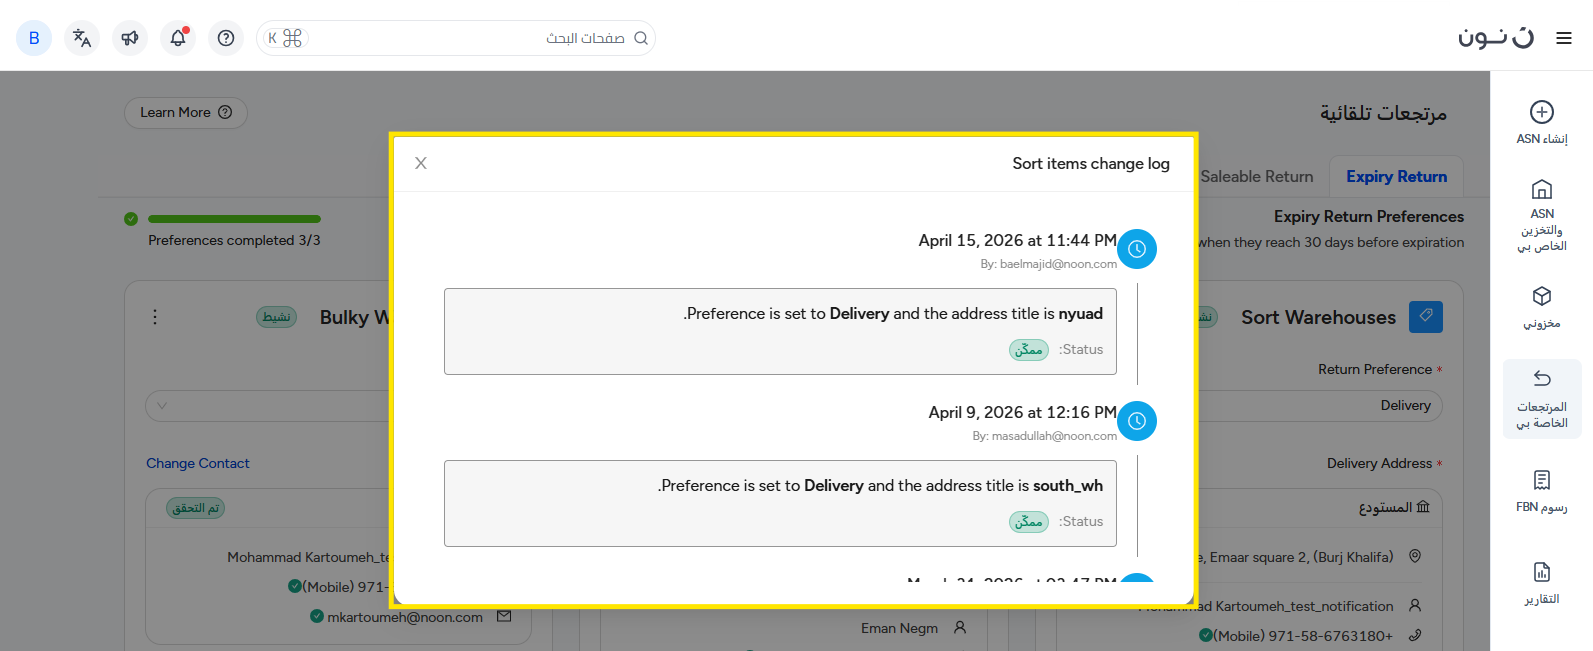Click the clock icon for April 15 entry
The height and width of the screenshot is (651, 1593).
pyautogui.click(x=1137, y=249)
